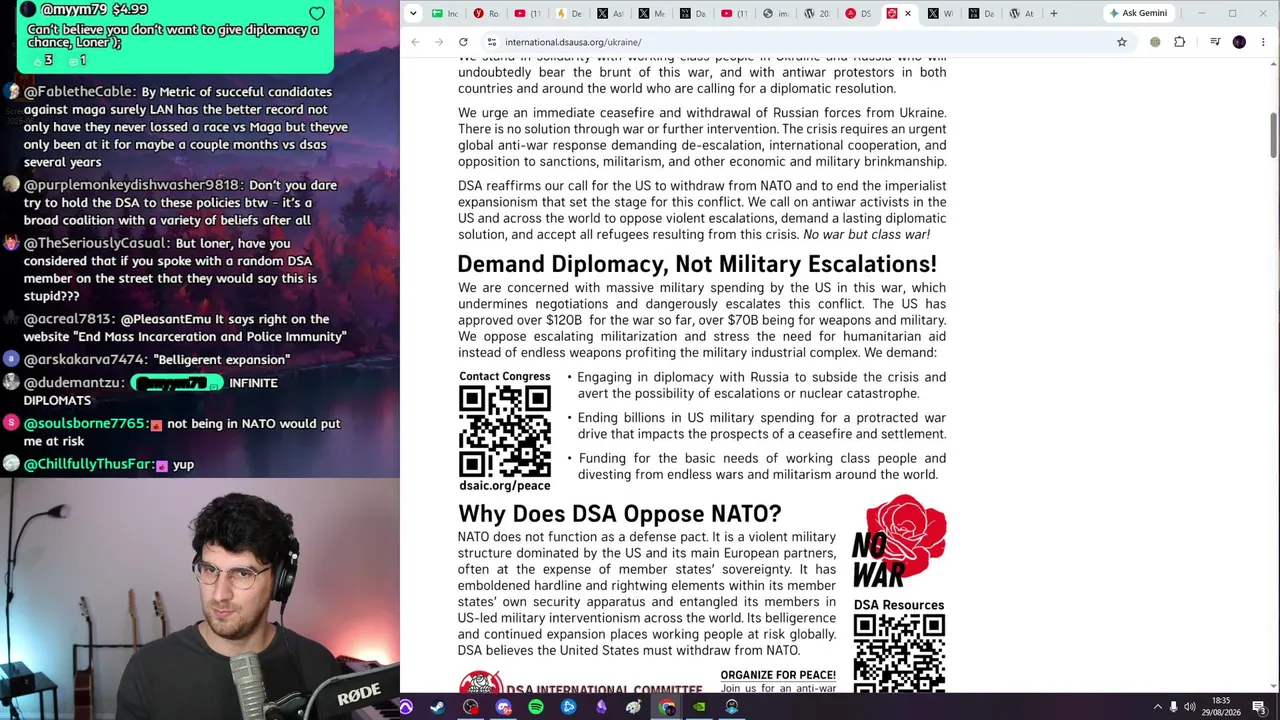Open the 'Me' X tab
The height and width of the screenshot is (720, 1280).
(652, 13)
